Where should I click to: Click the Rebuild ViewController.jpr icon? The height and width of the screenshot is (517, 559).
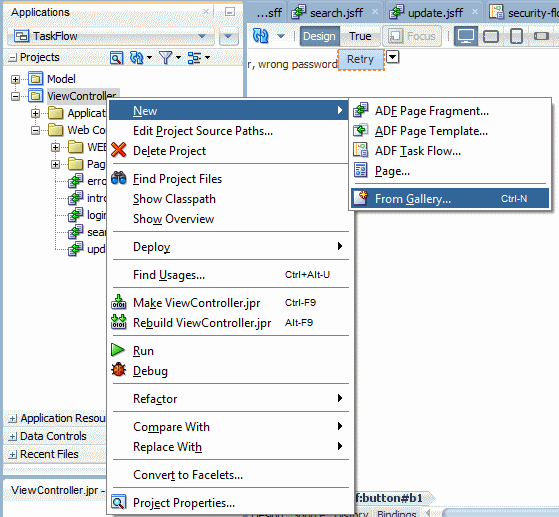pyautogui.click(x=119, y=322)
